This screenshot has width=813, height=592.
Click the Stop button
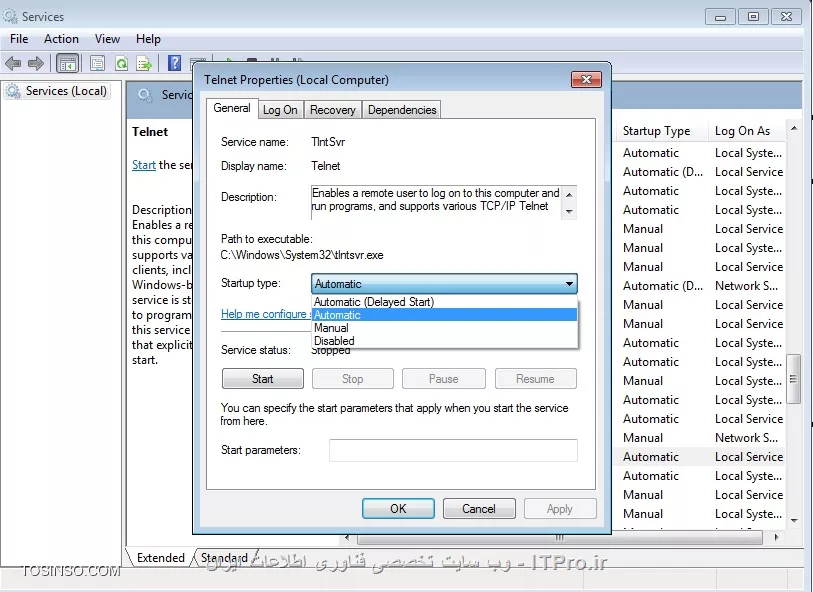click(x=353, y=379)
